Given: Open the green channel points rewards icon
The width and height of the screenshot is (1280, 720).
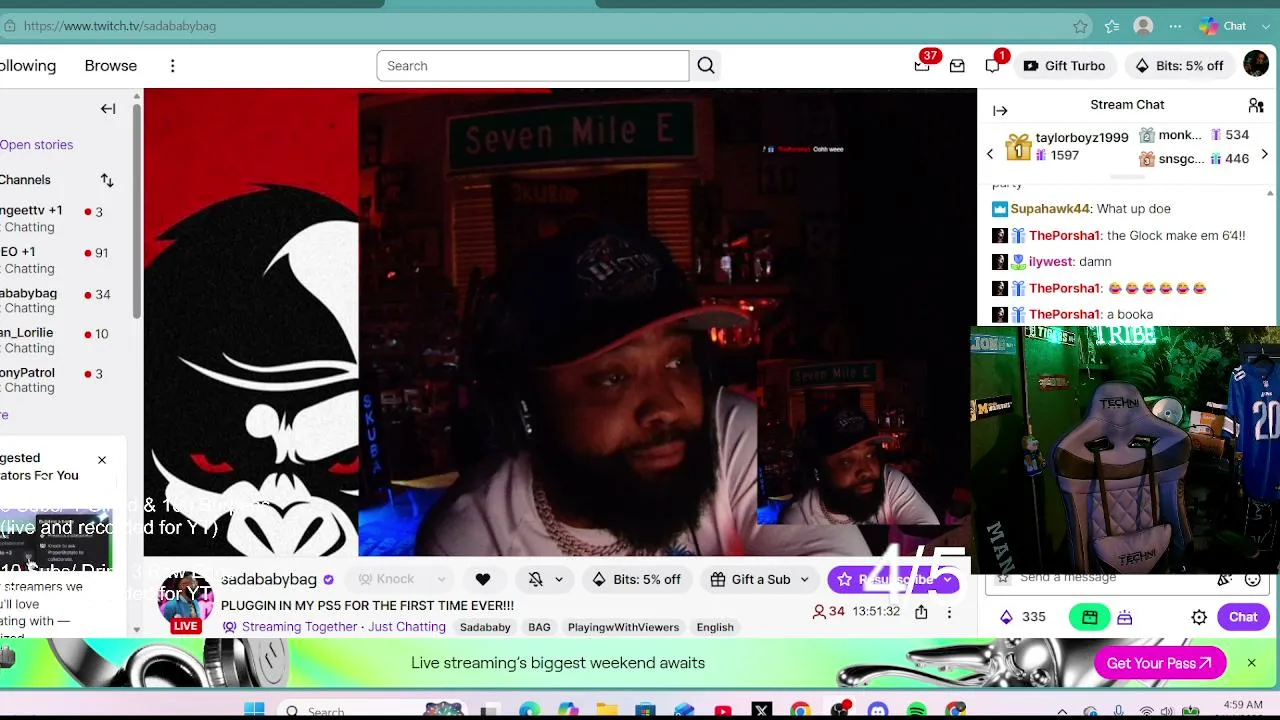Looking at the screenshot, I should point(1089,617).
